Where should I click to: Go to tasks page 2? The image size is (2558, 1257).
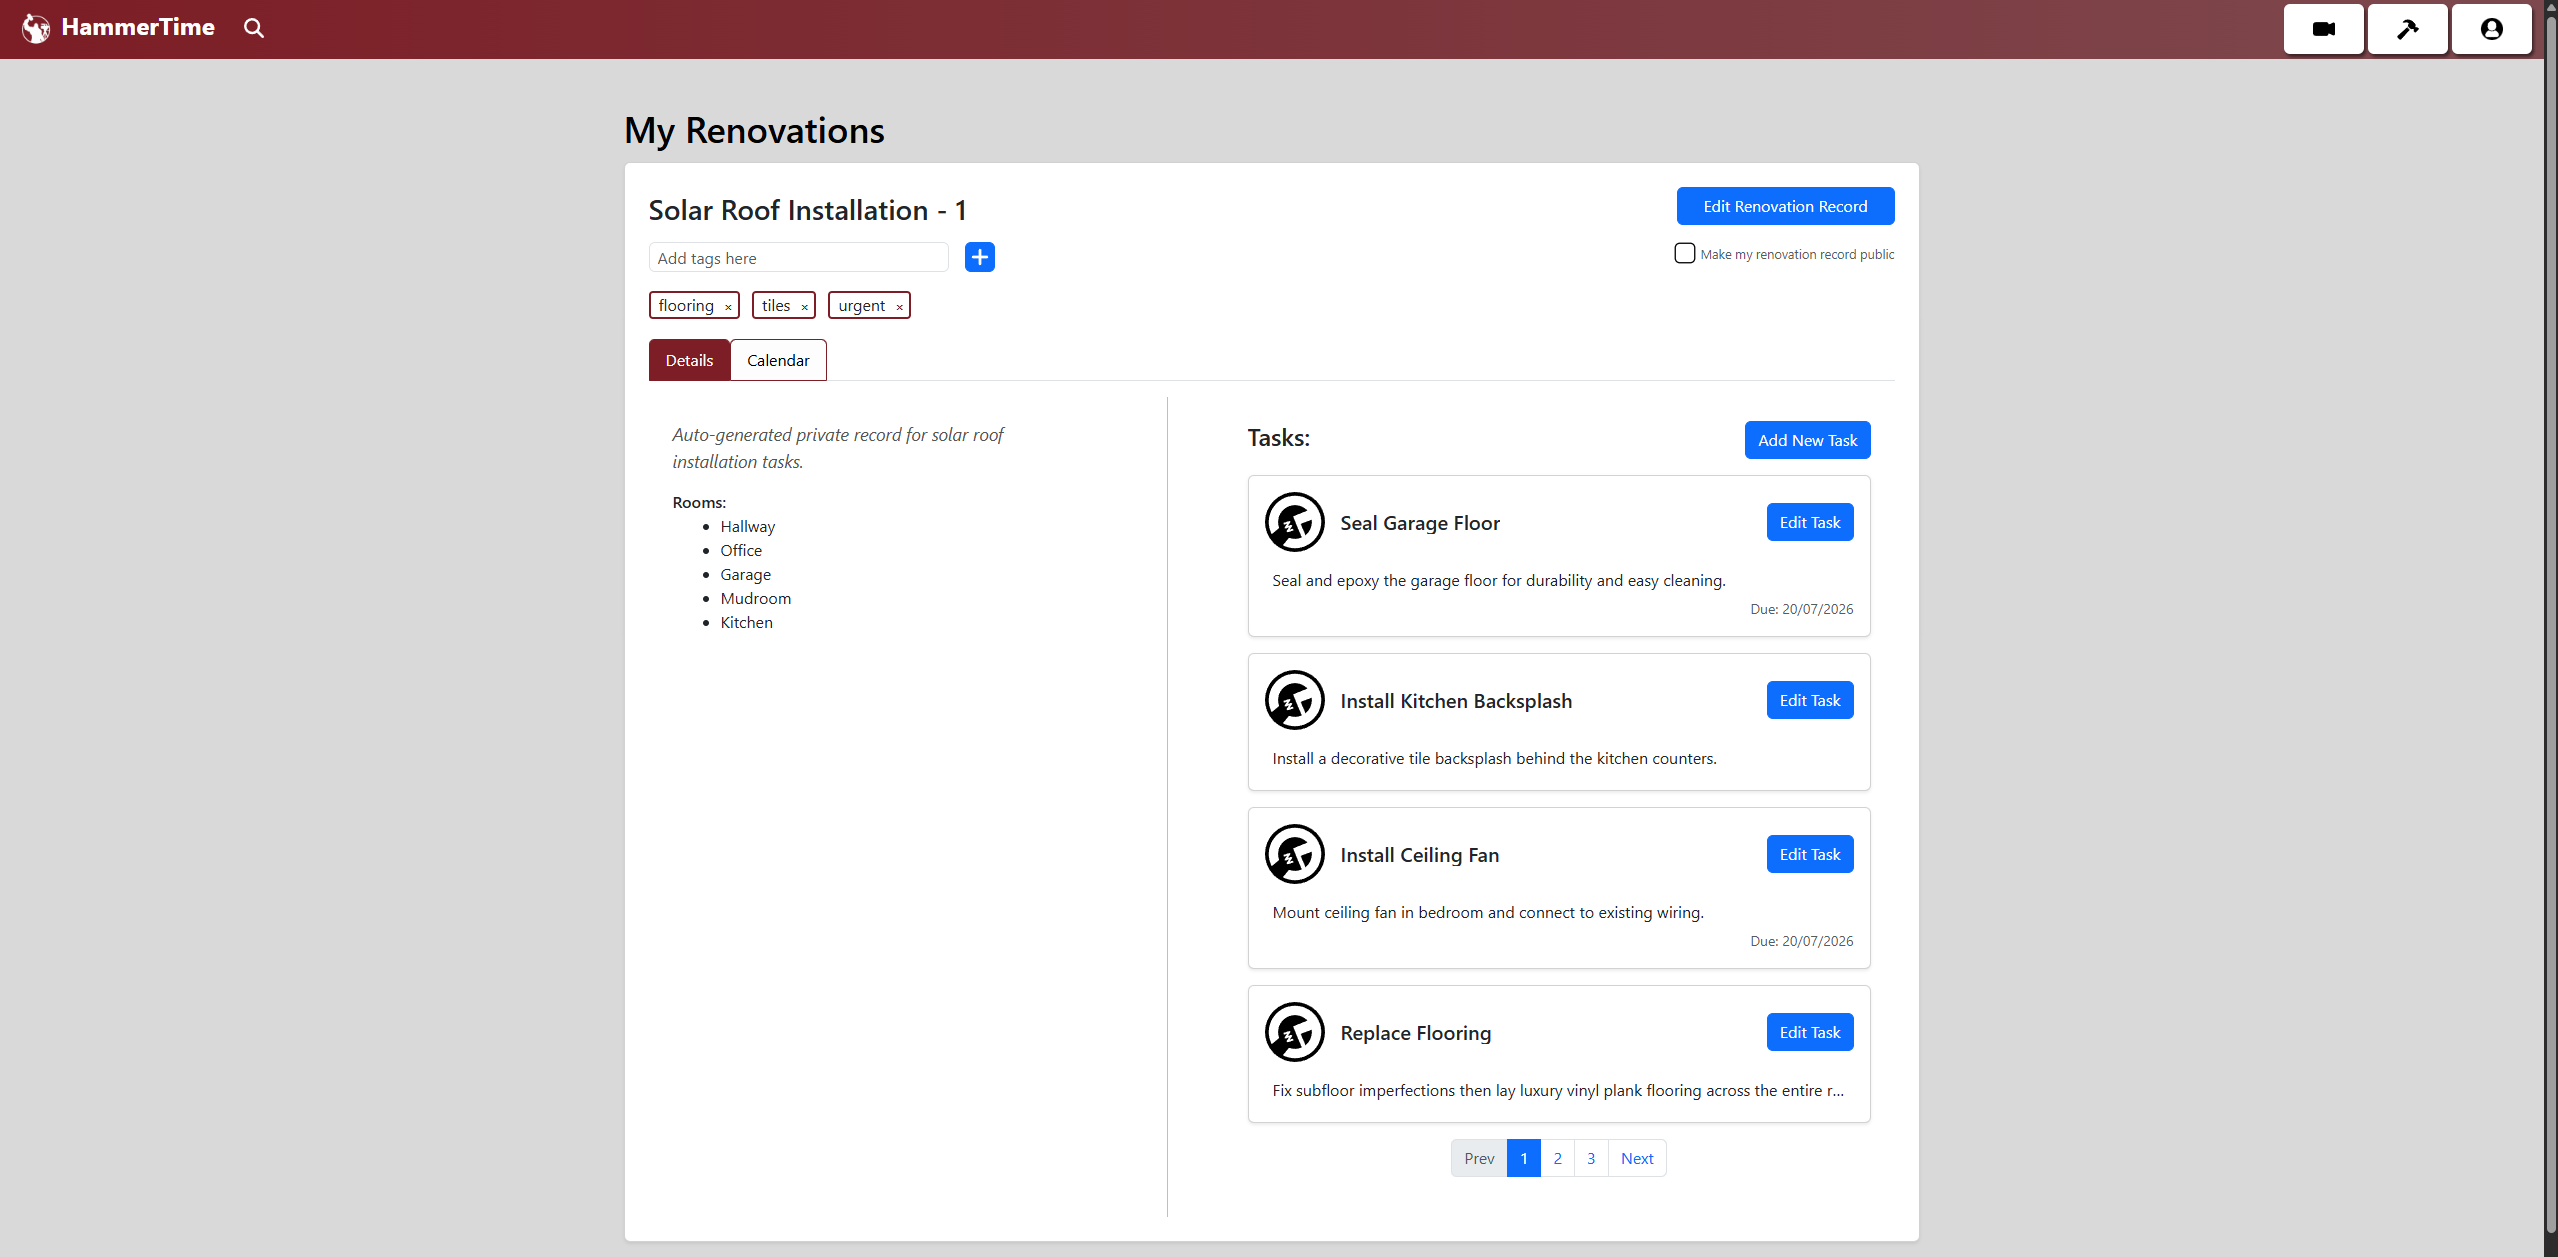tap(1557, 1158)
